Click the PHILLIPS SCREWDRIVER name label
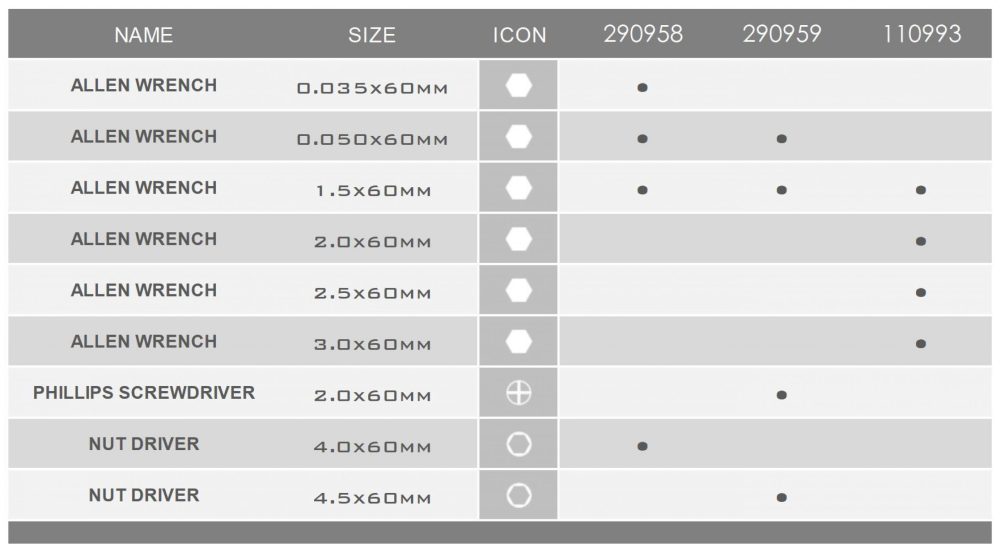This screenshot has width=1000, height=552. click(143, 393)
